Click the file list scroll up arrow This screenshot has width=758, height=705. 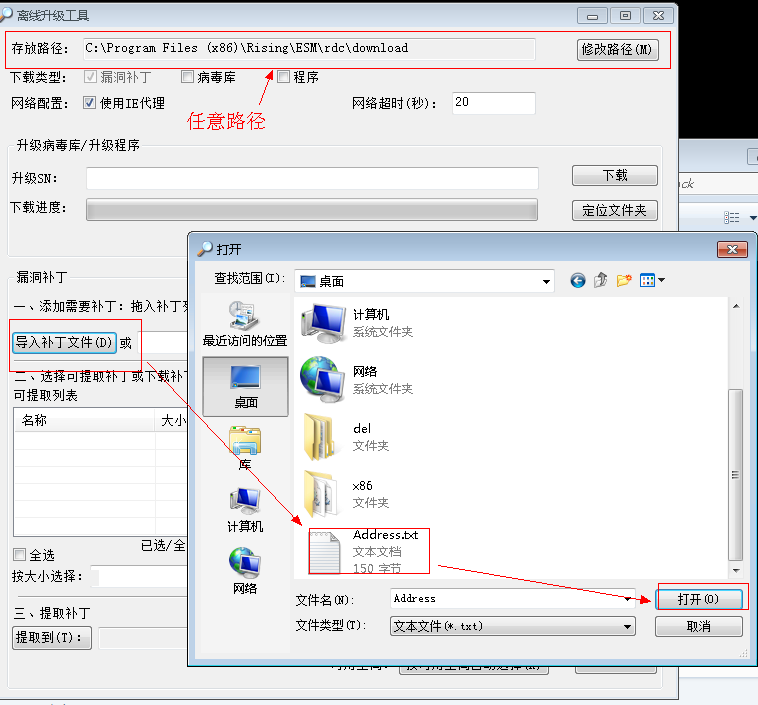[x=735, y=306]
